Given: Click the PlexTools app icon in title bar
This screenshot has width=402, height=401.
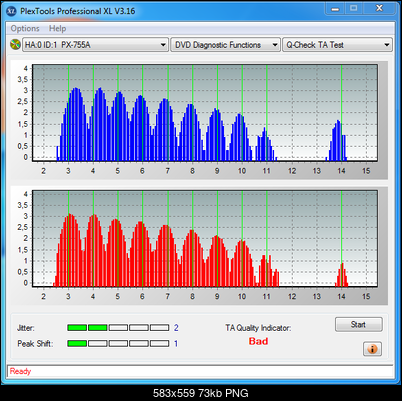Looking at the screenshot, I should 11,11.
